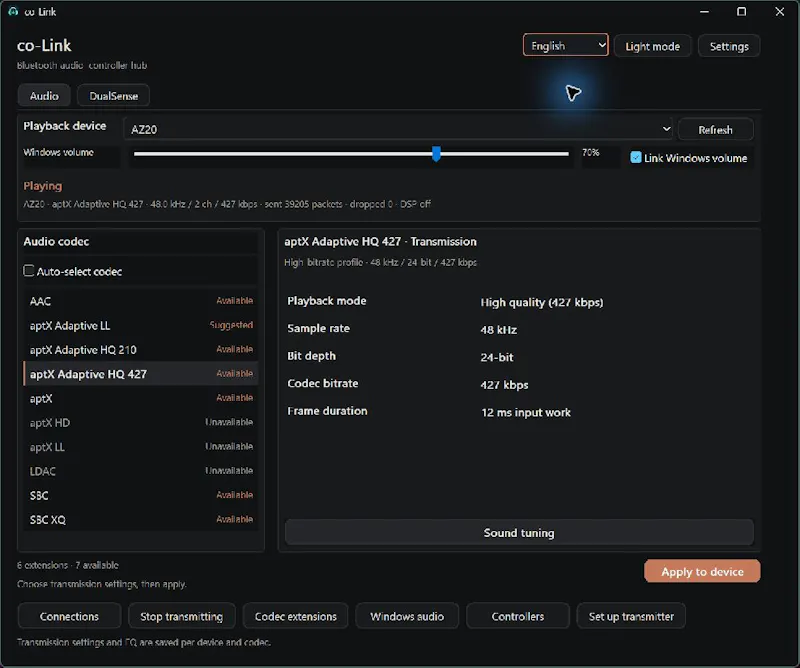
Task: Pick the plain aptX codec
Action: [141, 398]
